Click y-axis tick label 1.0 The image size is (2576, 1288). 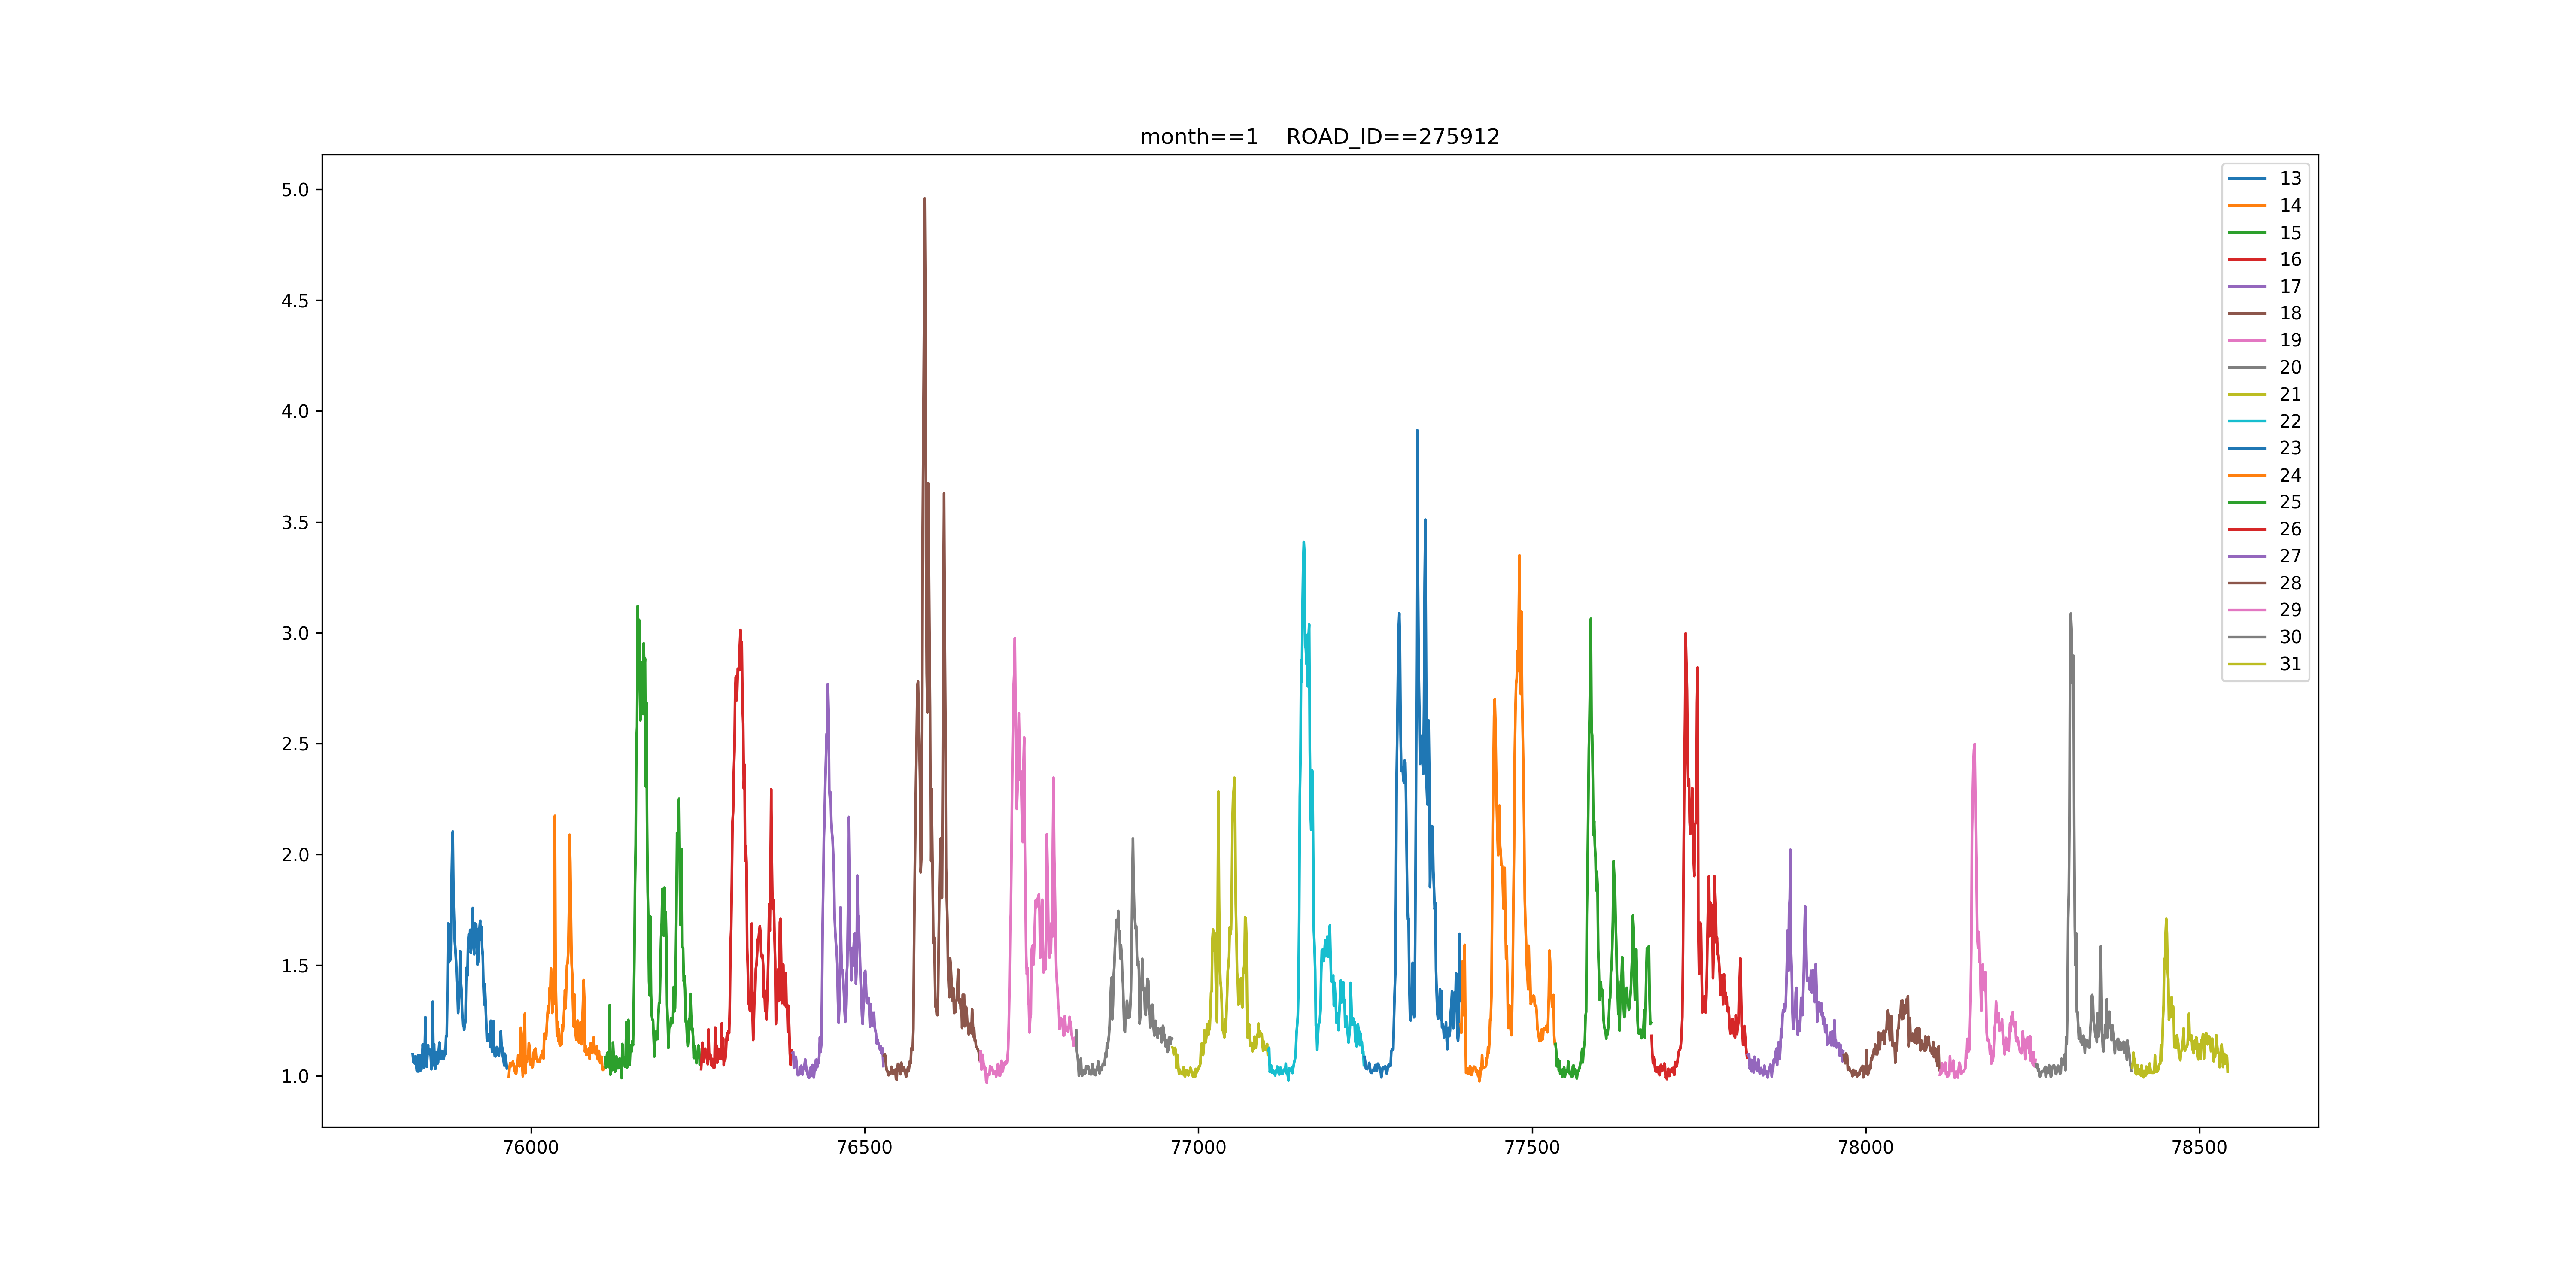pyautogui.click(x=295, y=1077)
